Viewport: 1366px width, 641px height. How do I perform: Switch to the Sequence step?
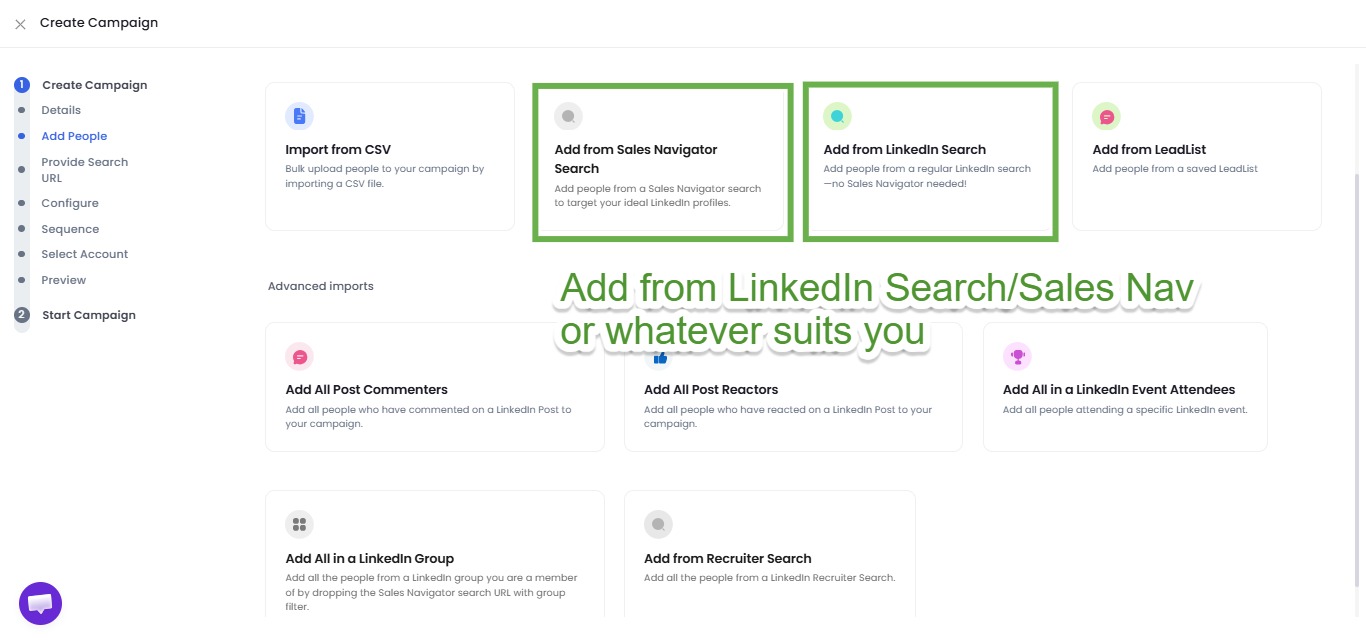coord(70,228)
